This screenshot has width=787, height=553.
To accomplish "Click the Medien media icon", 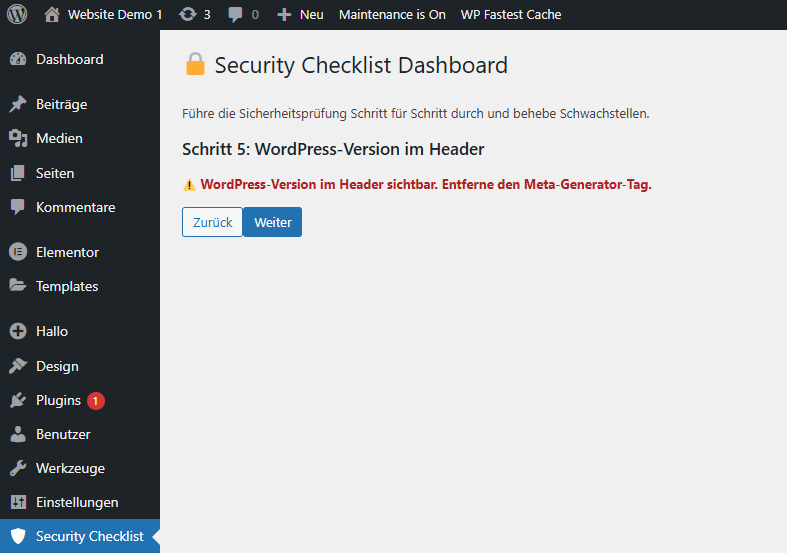I will pos(17,138).
